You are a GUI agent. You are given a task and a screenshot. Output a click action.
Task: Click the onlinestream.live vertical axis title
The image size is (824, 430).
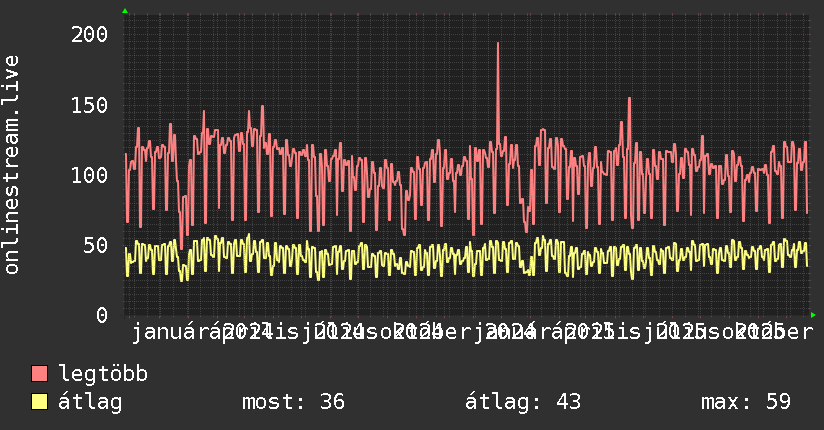point(12,165)
